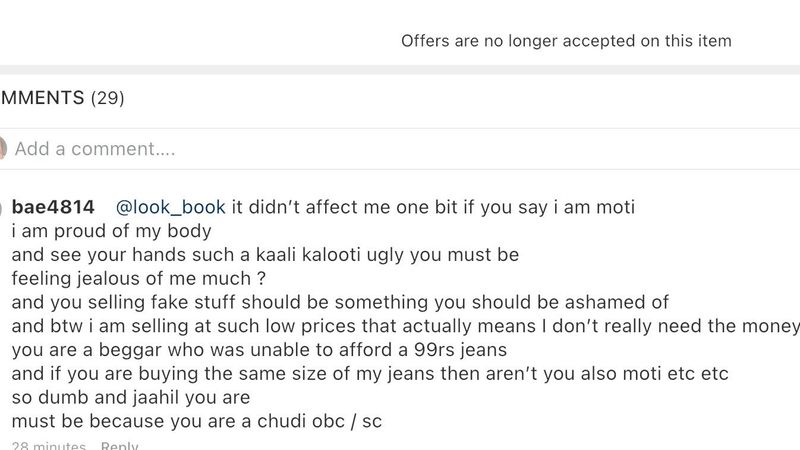The image size is (800, 450).
Task: Click the (29) comment count
Action: [108, 98]
